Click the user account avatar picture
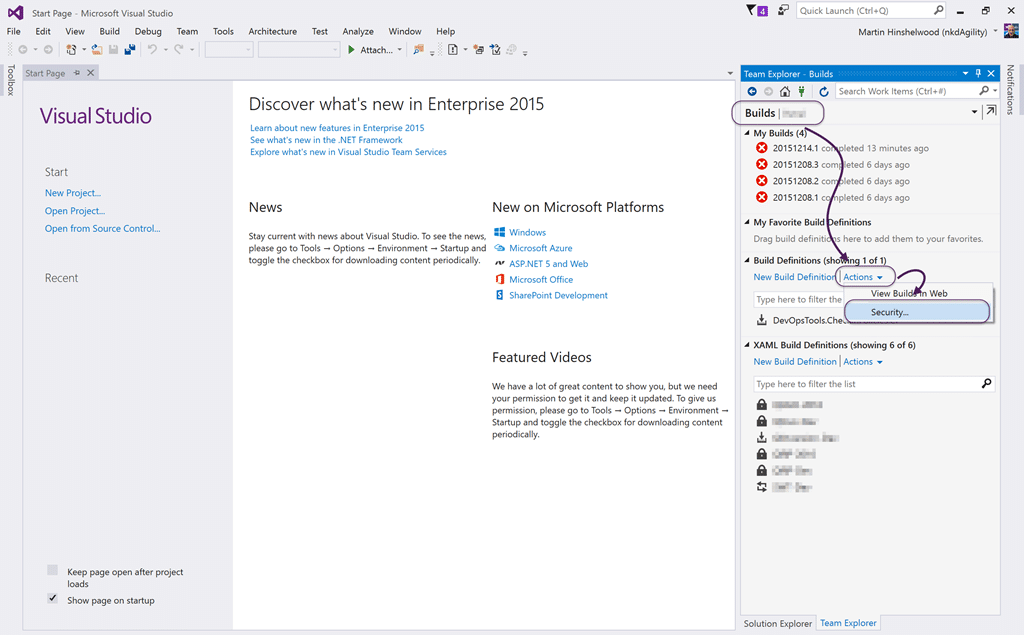 point(1011,31)
